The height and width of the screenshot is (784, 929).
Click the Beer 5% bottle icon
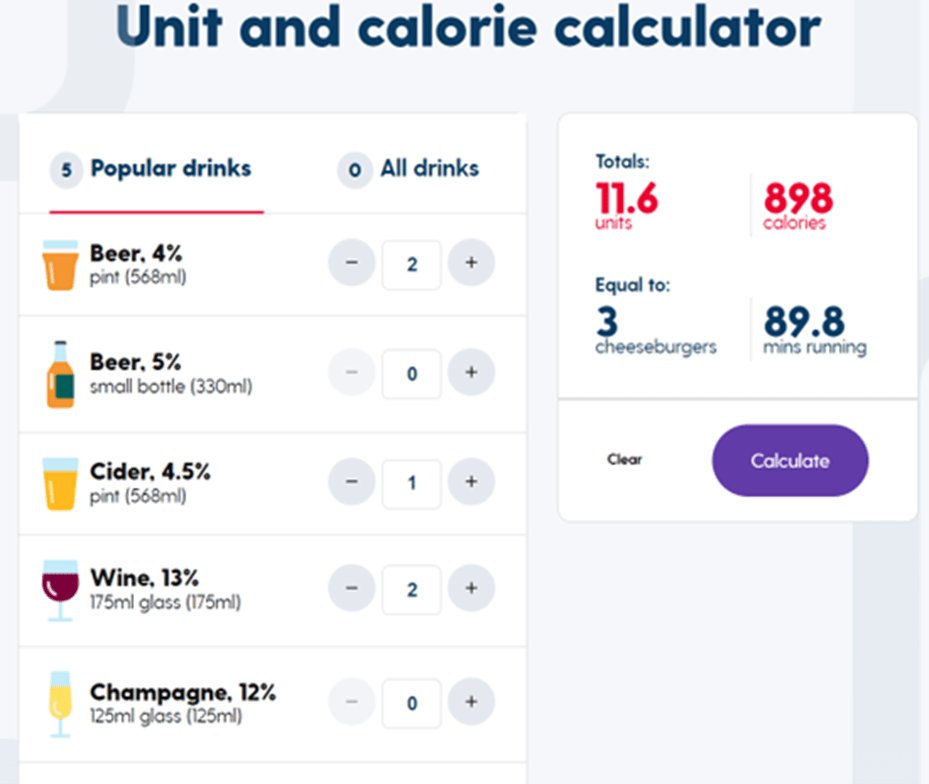pyautogui.click(x=60, y=374)
